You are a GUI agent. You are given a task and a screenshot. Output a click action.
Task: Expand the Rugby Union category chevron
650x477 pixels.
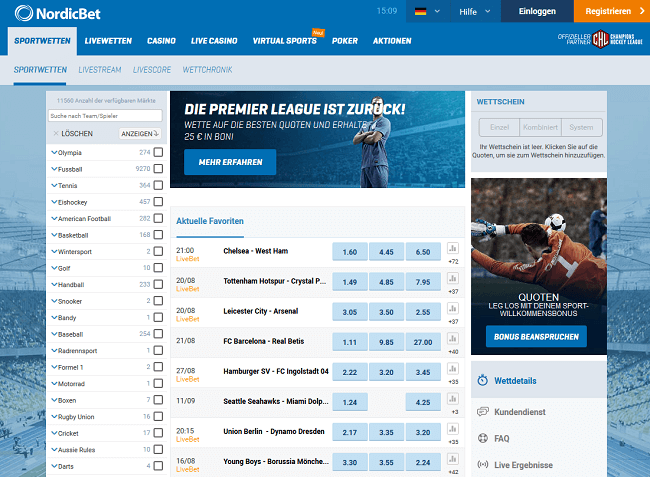click(54, 416)
